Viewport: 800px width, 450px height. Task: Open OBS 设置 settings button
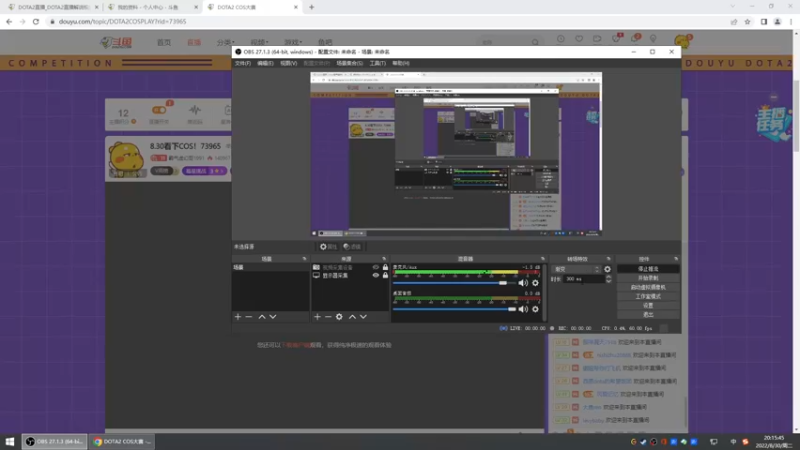point(648,306)
